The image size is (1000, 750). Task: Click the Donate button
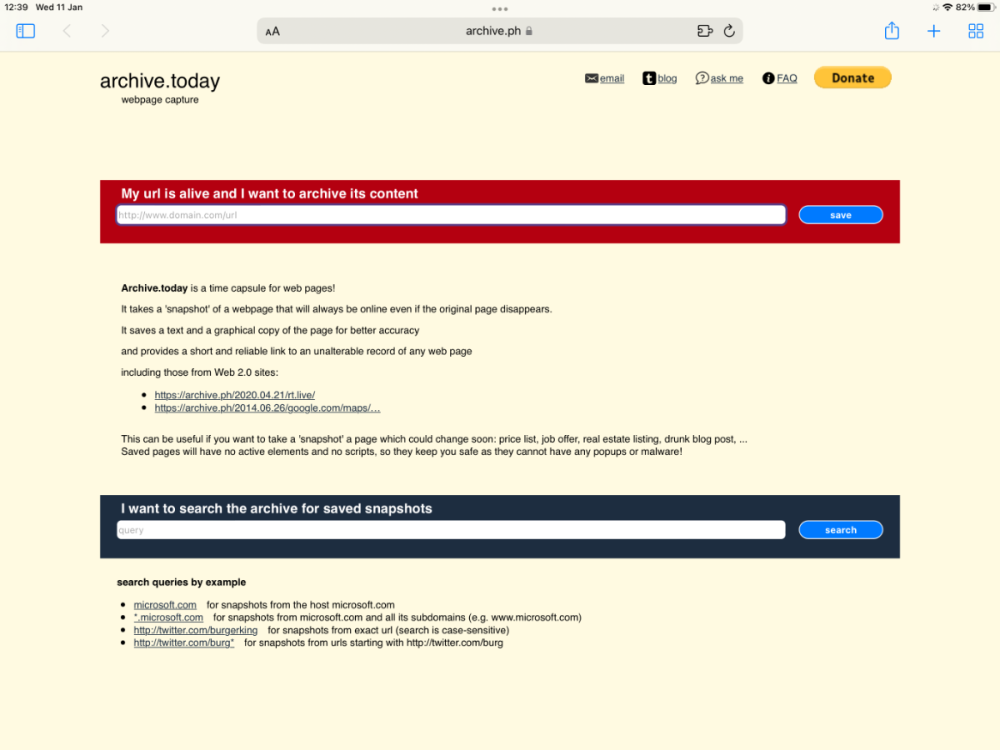tap(852, 77)
